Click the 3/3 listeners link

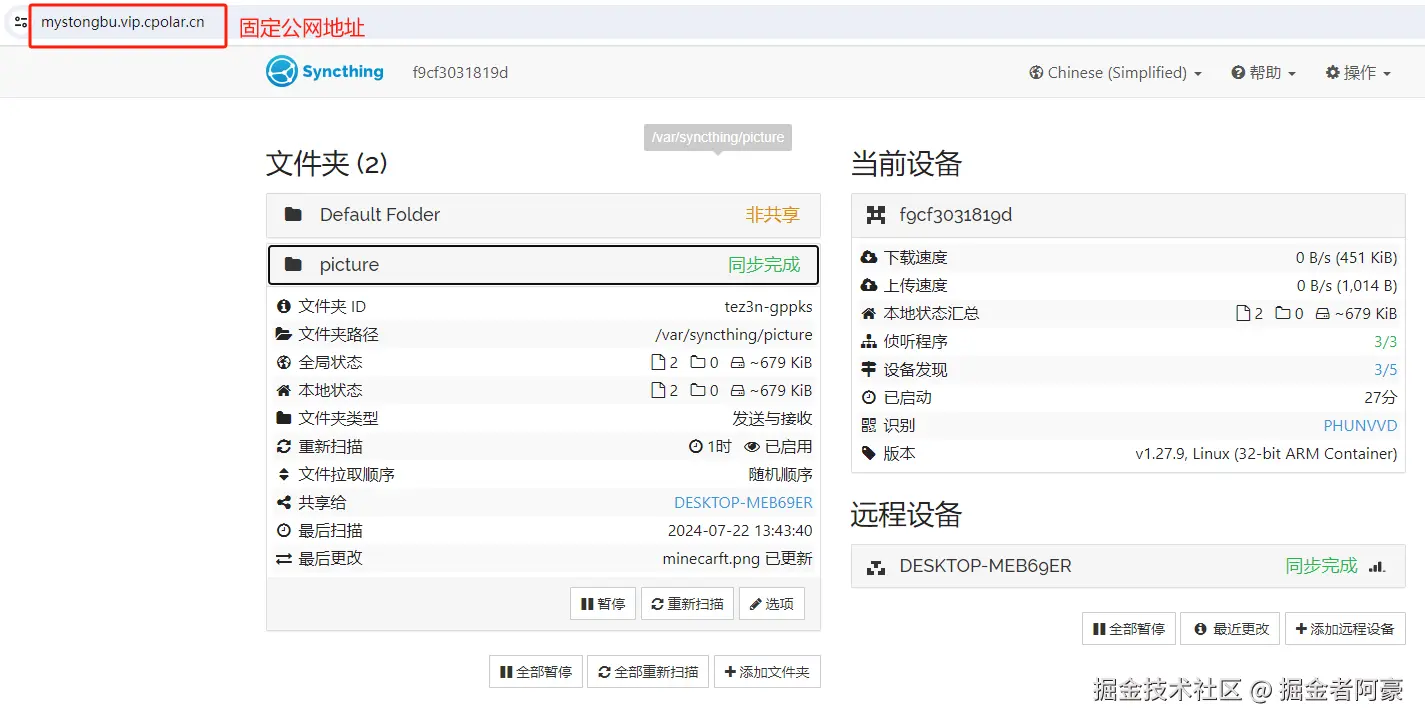[1386, 341]
